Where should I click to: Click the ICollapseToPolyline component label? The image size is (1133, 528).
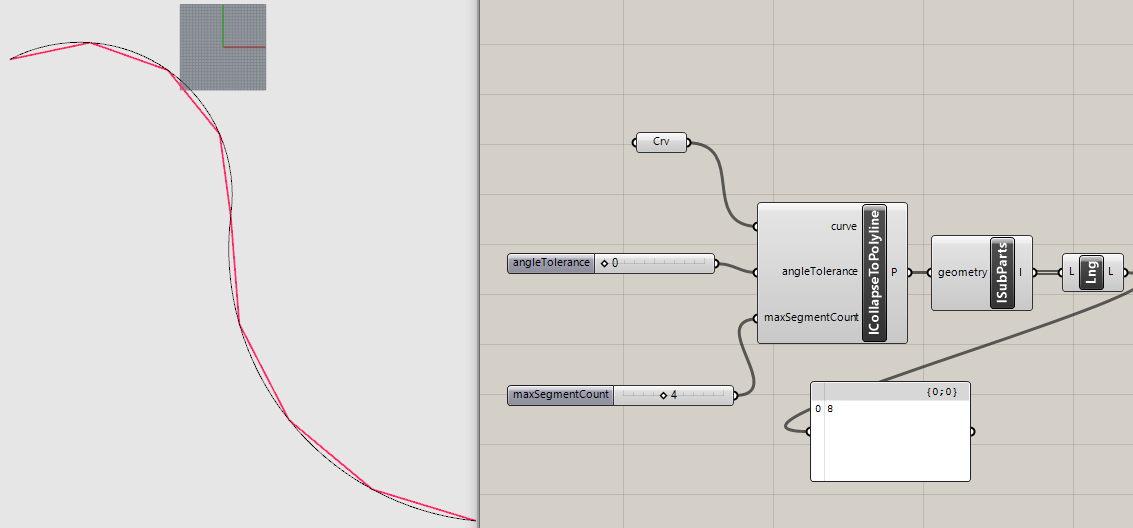874,272
